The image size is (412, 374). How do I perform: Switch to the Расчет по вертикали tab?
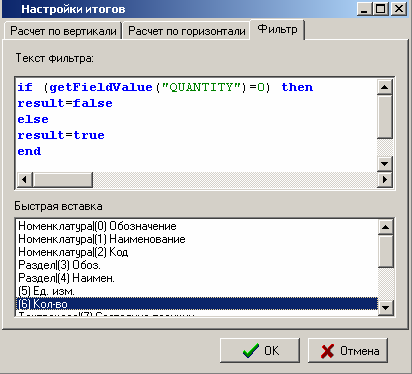pos(63,31)
